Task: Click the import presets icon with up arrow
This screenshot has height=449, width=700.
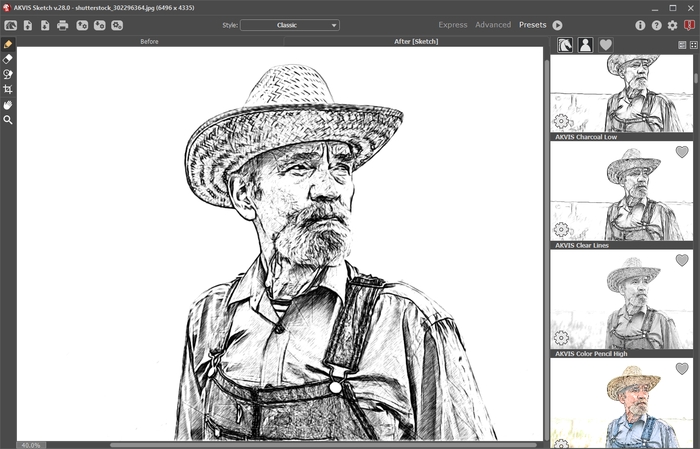Action: tap(82, 25)
